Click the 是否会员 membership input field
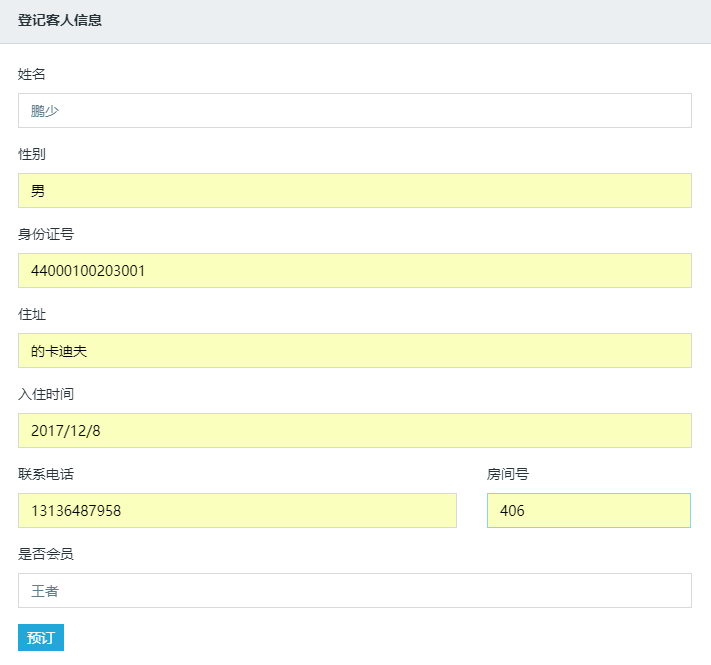Screen dimensions: 711x665 [x=355, y=590]
